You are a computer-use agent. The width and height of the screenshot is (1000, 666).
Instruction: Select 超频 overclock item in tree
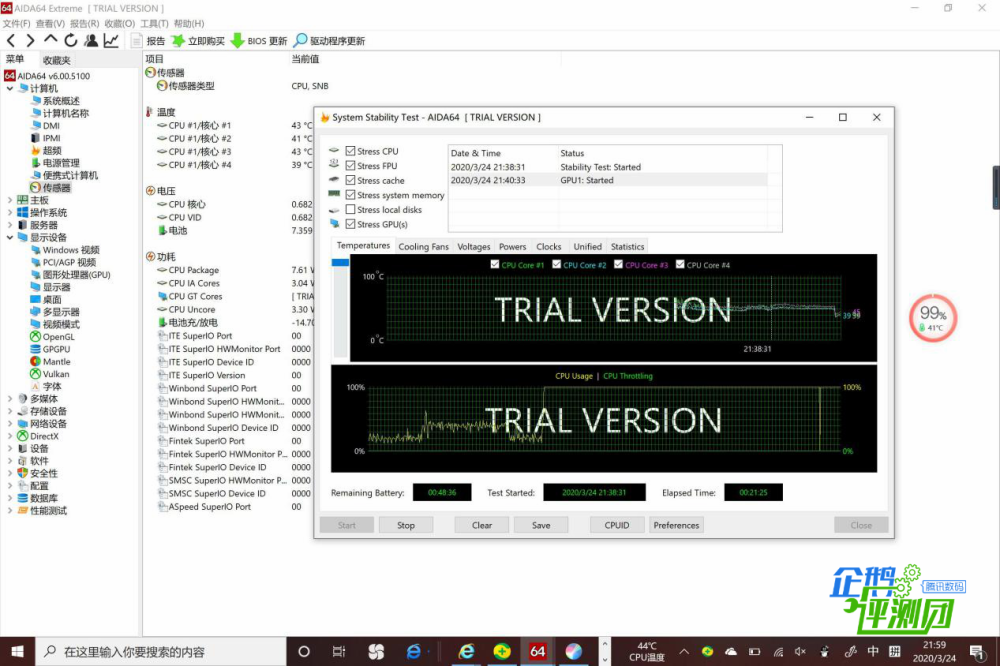pyautogui.click(x=47, y=151)
